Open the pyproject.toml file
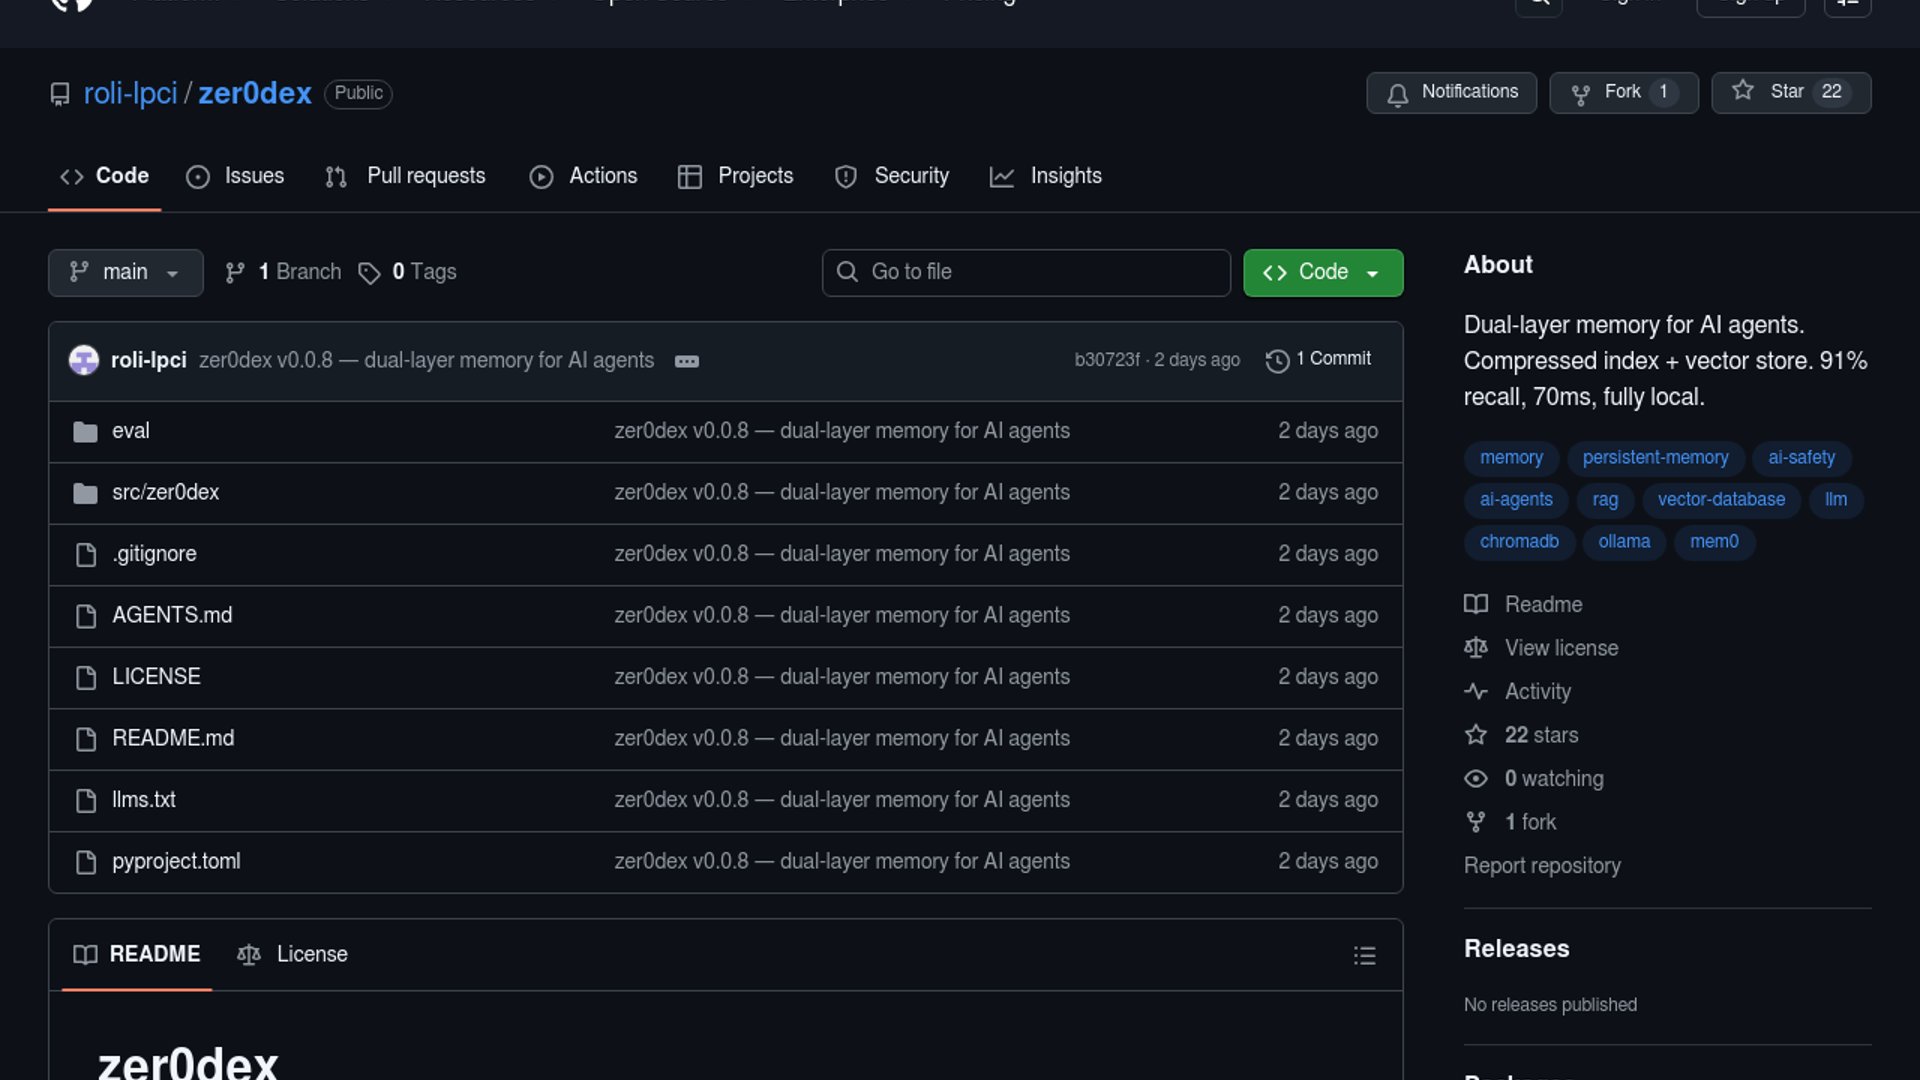Viewport: 1920px width, 1080px height. click(176, 861)
